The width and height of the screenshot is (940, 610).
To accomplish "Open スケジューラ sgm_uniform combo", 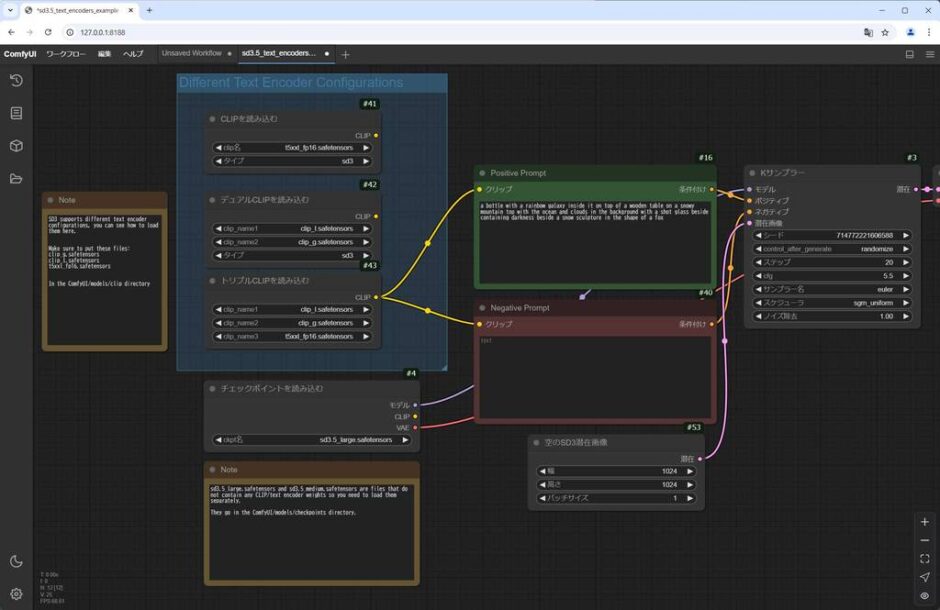I will point(832,303).
